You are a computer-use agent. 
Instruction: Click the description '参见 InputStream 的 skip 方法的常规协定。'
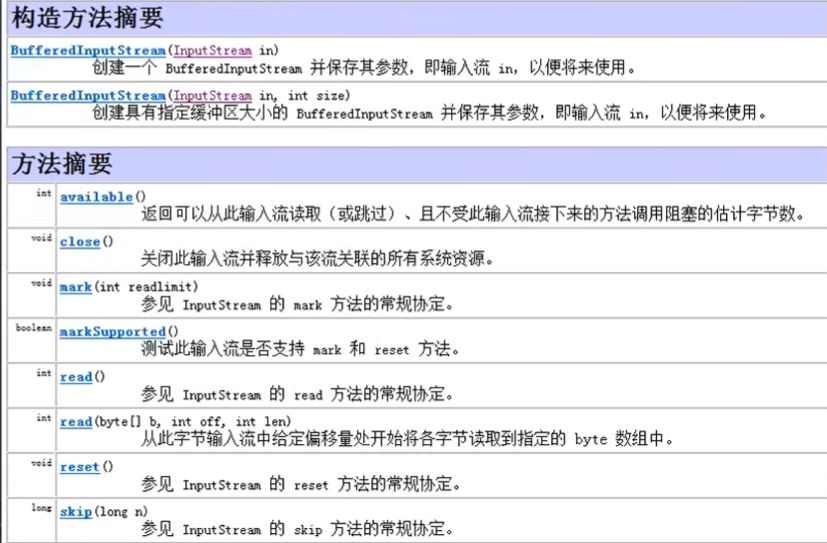click(297, 529)
